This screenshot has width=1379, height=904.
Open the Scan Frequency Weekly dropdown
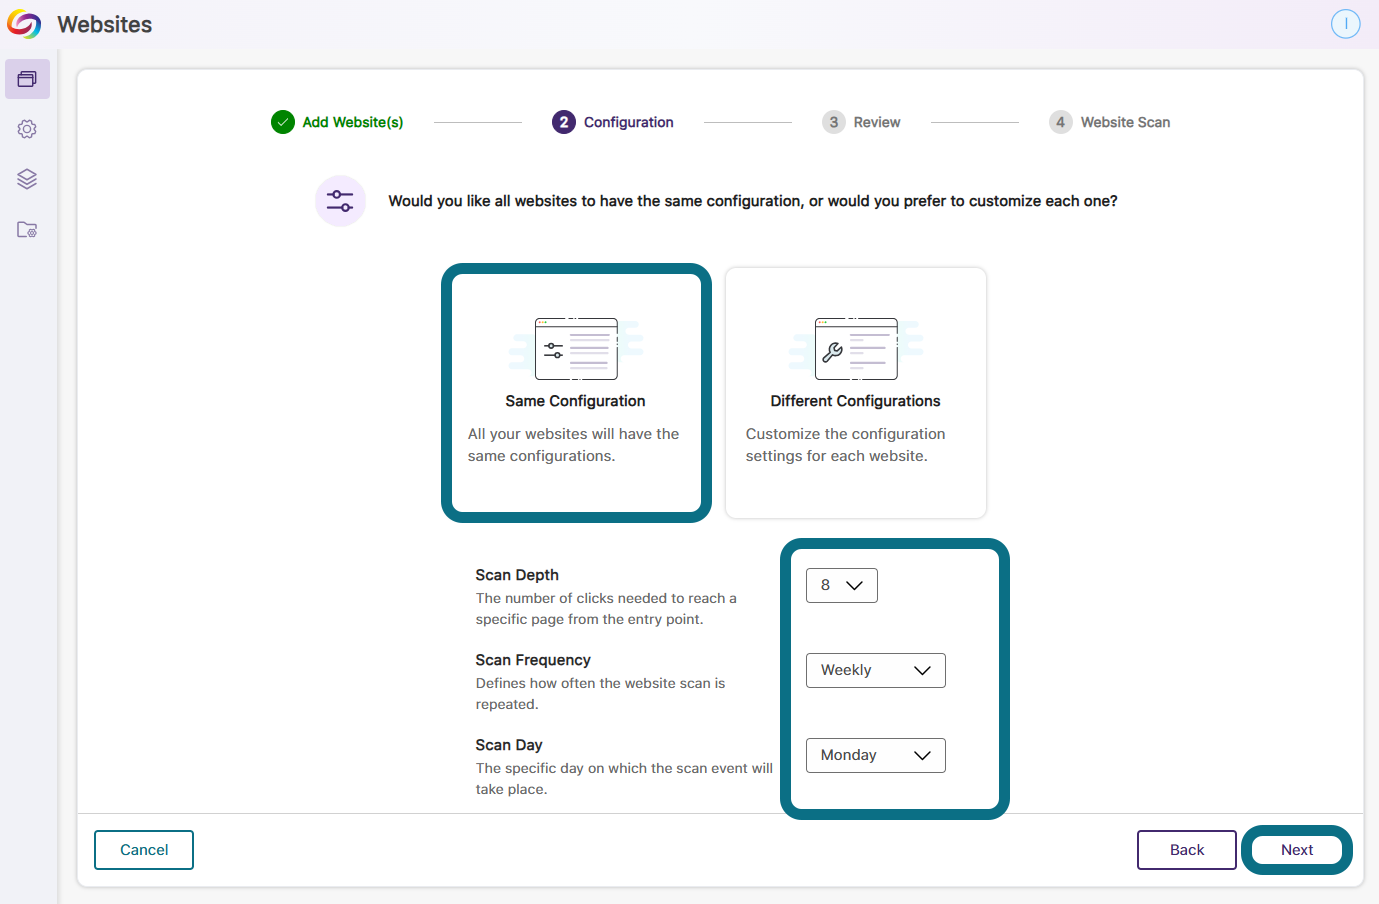tap(875, 671)
